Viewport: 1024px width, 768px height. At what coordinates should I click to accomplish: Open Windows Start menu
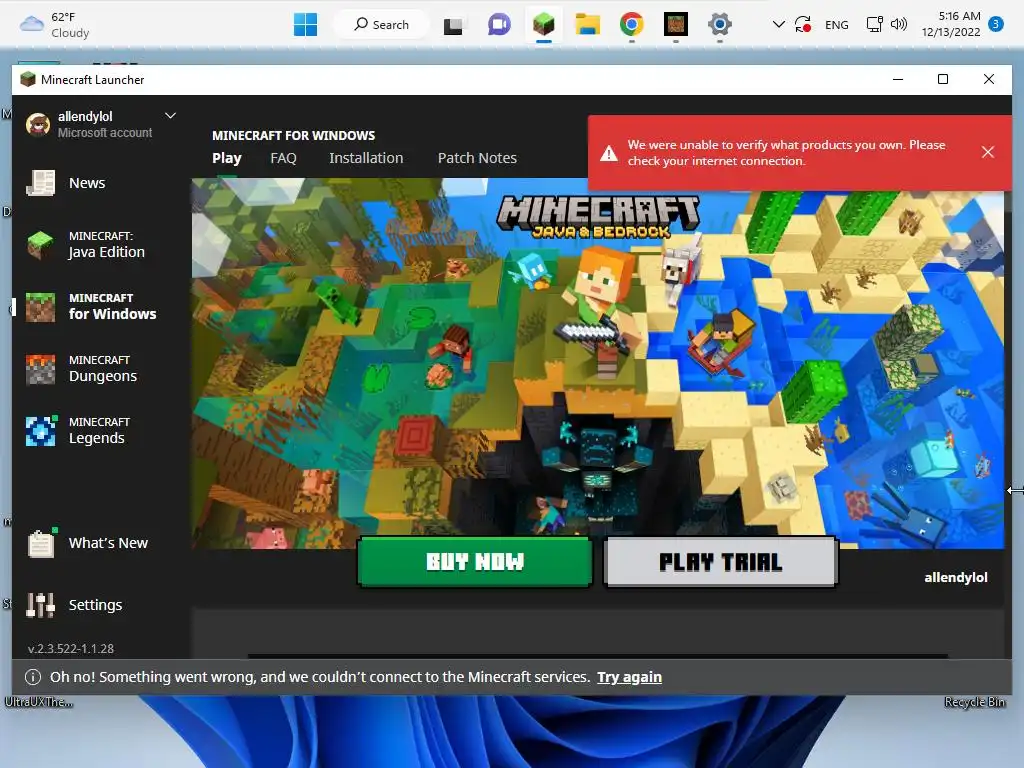(x=305, y=25)
